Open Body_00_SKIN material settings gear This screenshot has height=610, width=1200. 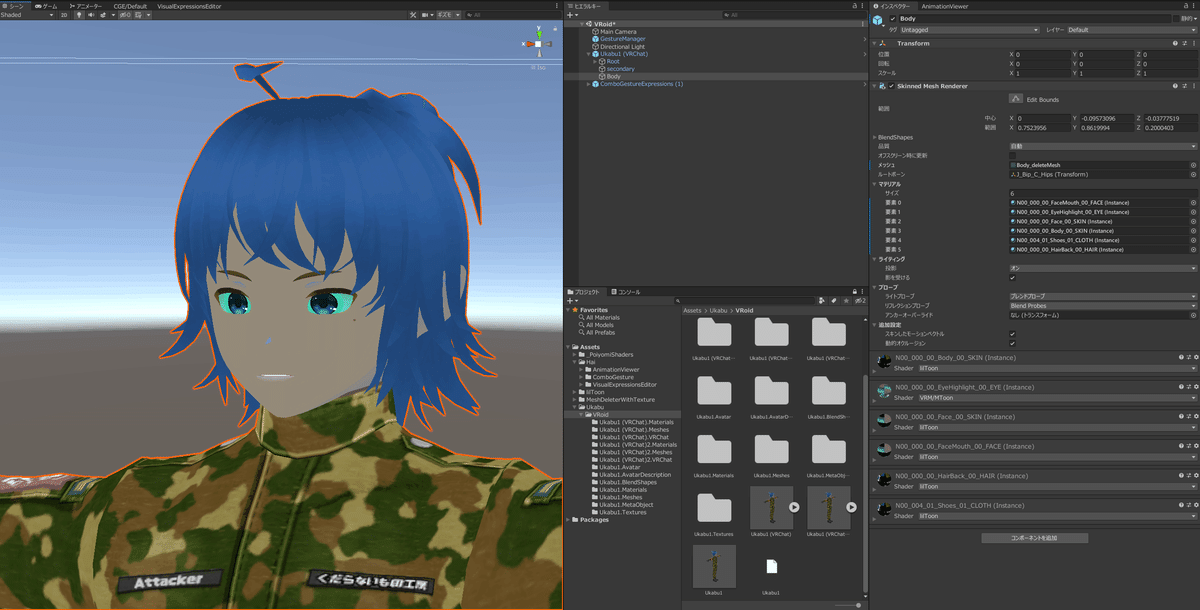[x=1194, y=357]
